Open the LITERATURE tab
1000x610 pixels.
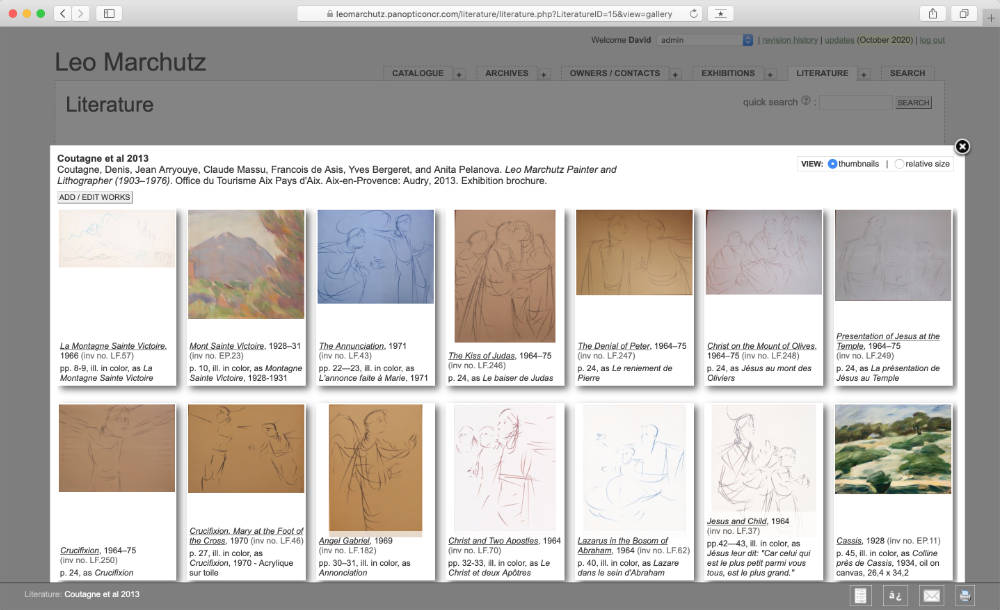pos(822,73)
